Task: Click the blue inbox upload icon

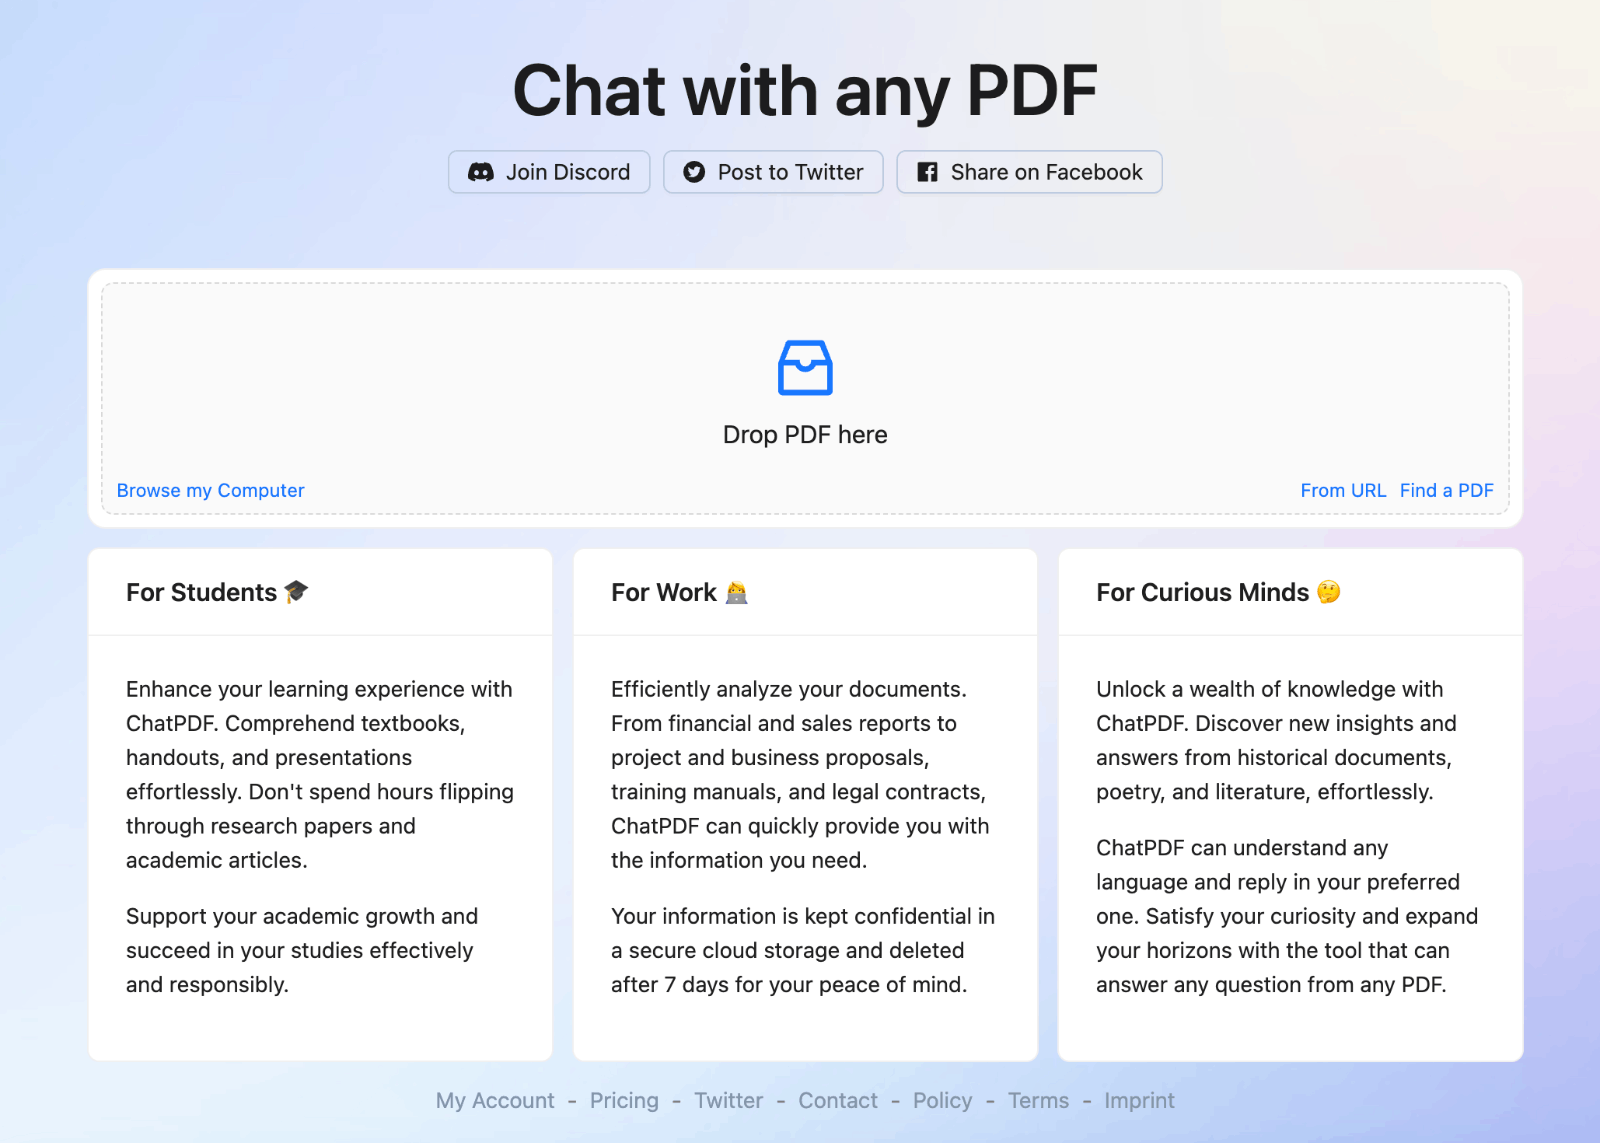Action: pyautogui.click(x=805, y=368)
